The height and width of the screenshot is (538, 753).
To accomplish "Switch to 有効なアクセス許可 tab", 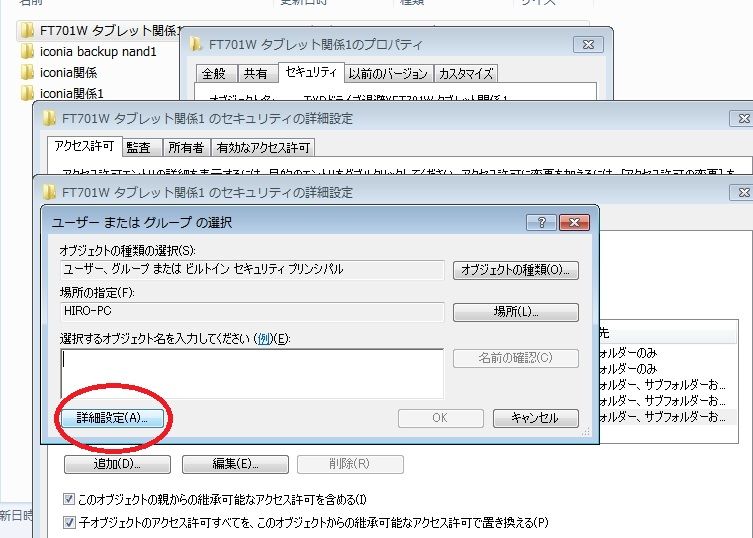I will [x=263, y=147].
